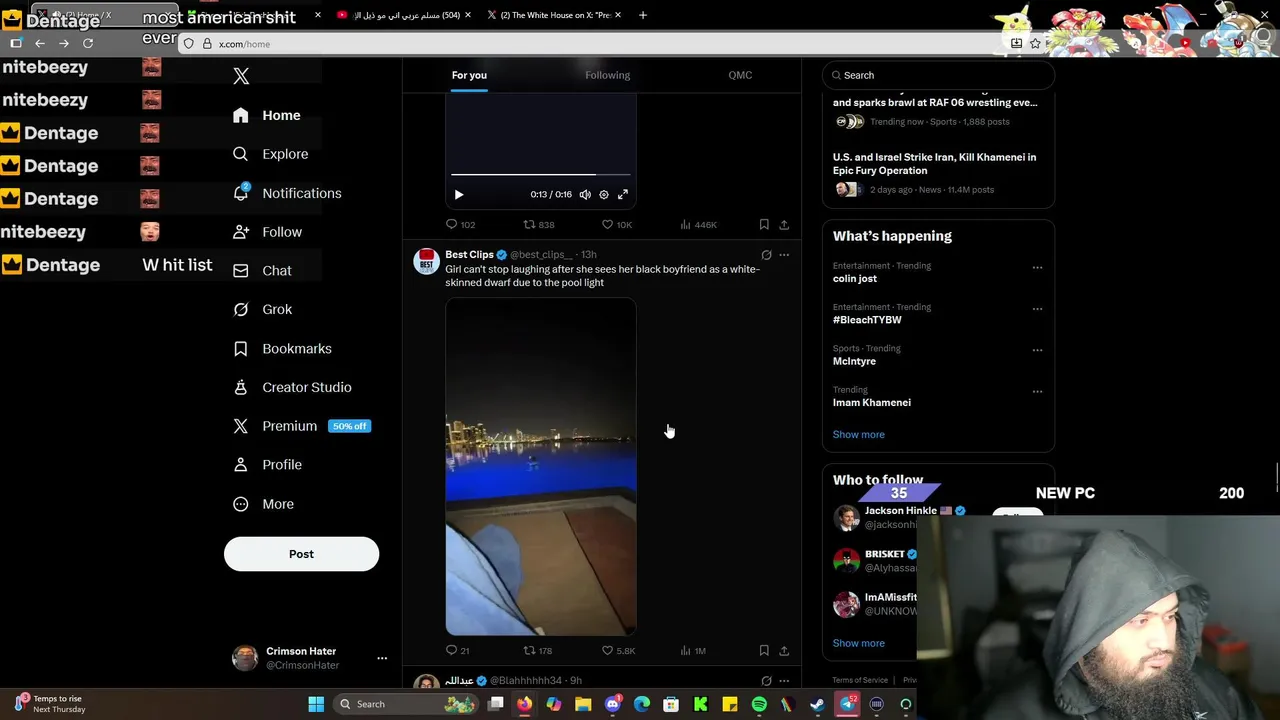Click the taskbar Search box
The image size is (1280, 720).
click(x=407, y=704)
